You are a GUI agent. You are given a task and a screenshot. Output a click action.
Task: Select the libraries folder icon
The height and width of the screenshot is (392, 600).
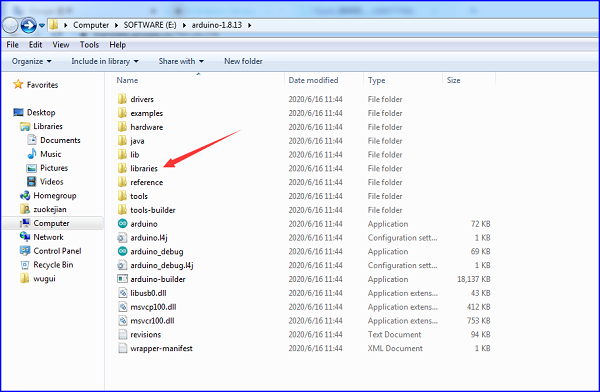122,168
